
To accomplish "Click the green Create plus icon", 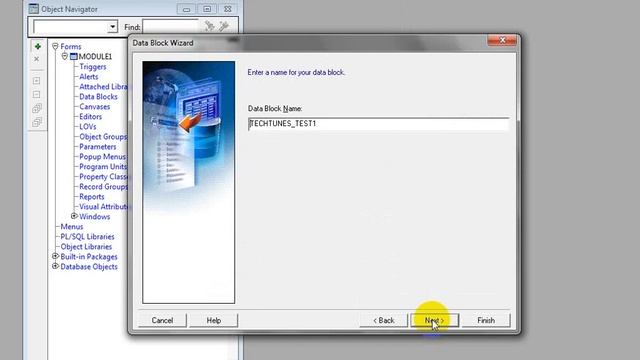I will tap(38, 47).
